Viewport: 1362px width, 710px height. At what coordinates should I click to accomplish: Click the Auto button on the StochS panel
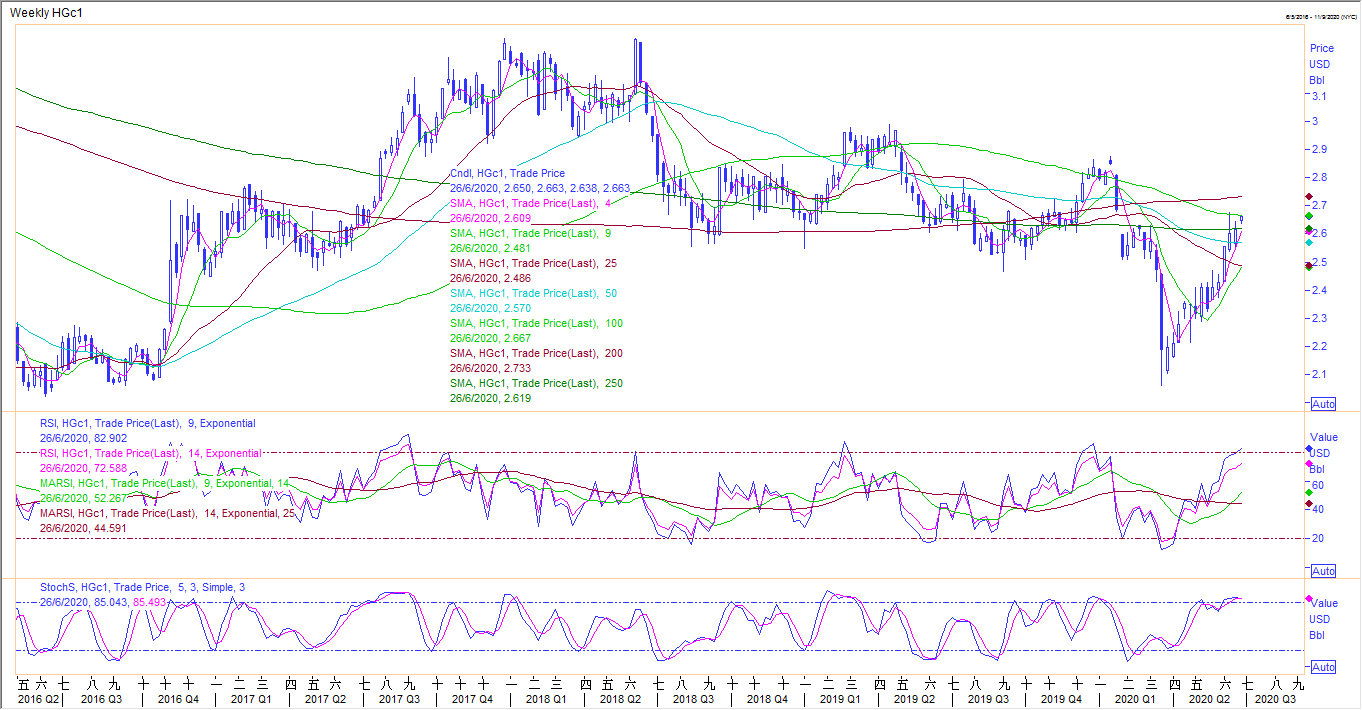[x=1323, y=667]
